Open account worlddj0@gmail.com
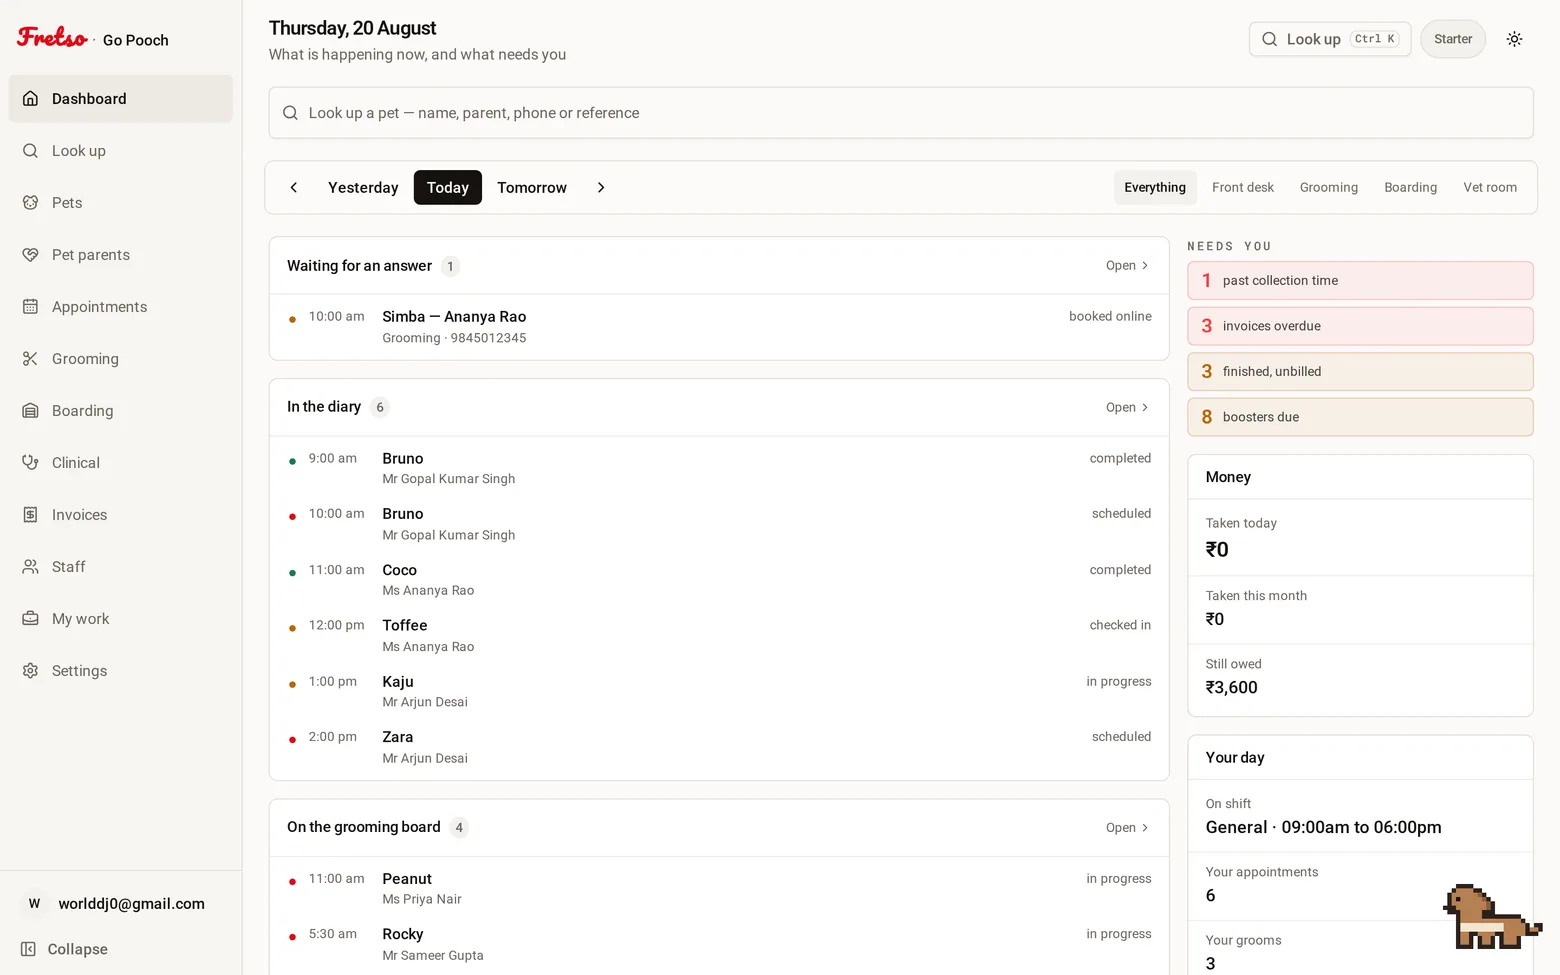The height and width of the screenshot is (975, 1560). coord(120,904)
